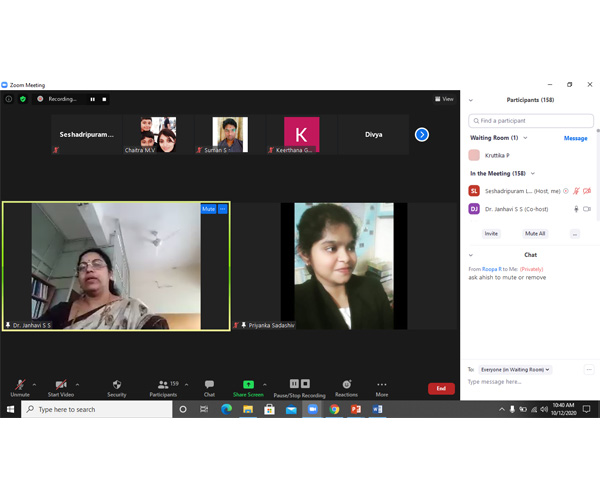Open the Security shield icon

pos(117,384)
